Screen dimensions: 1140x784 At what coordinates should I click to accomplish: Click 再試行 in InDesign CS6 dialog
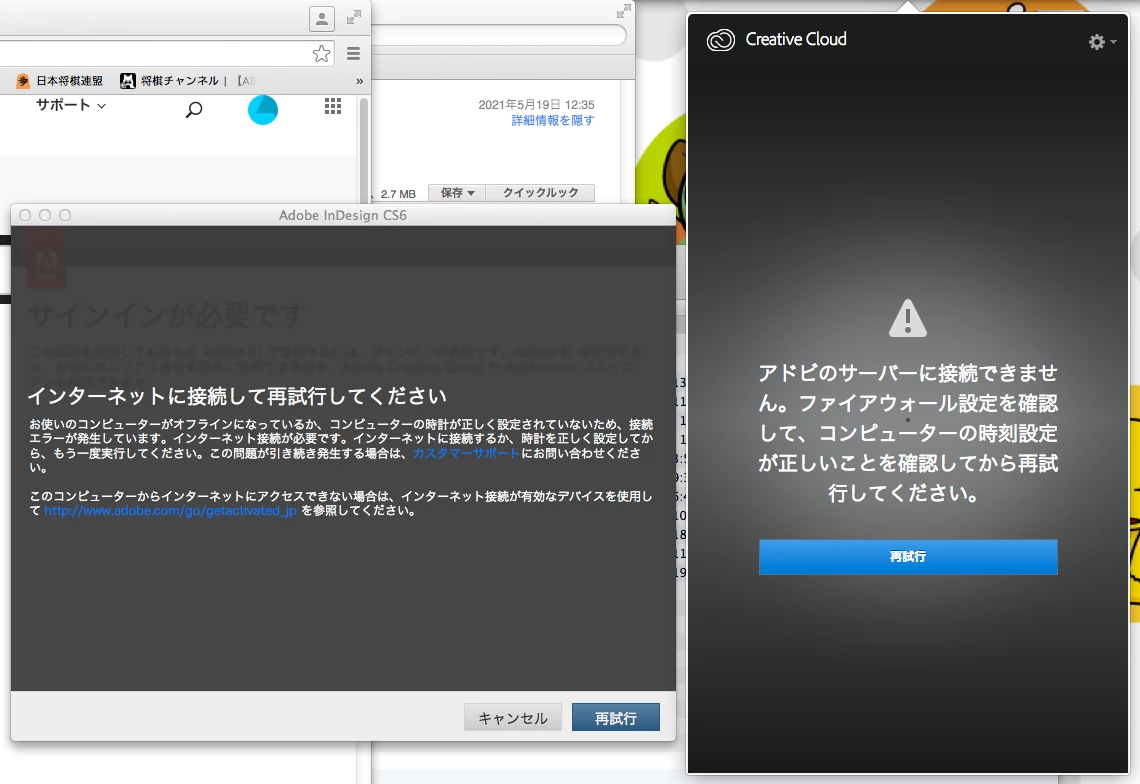pos(616,718)
